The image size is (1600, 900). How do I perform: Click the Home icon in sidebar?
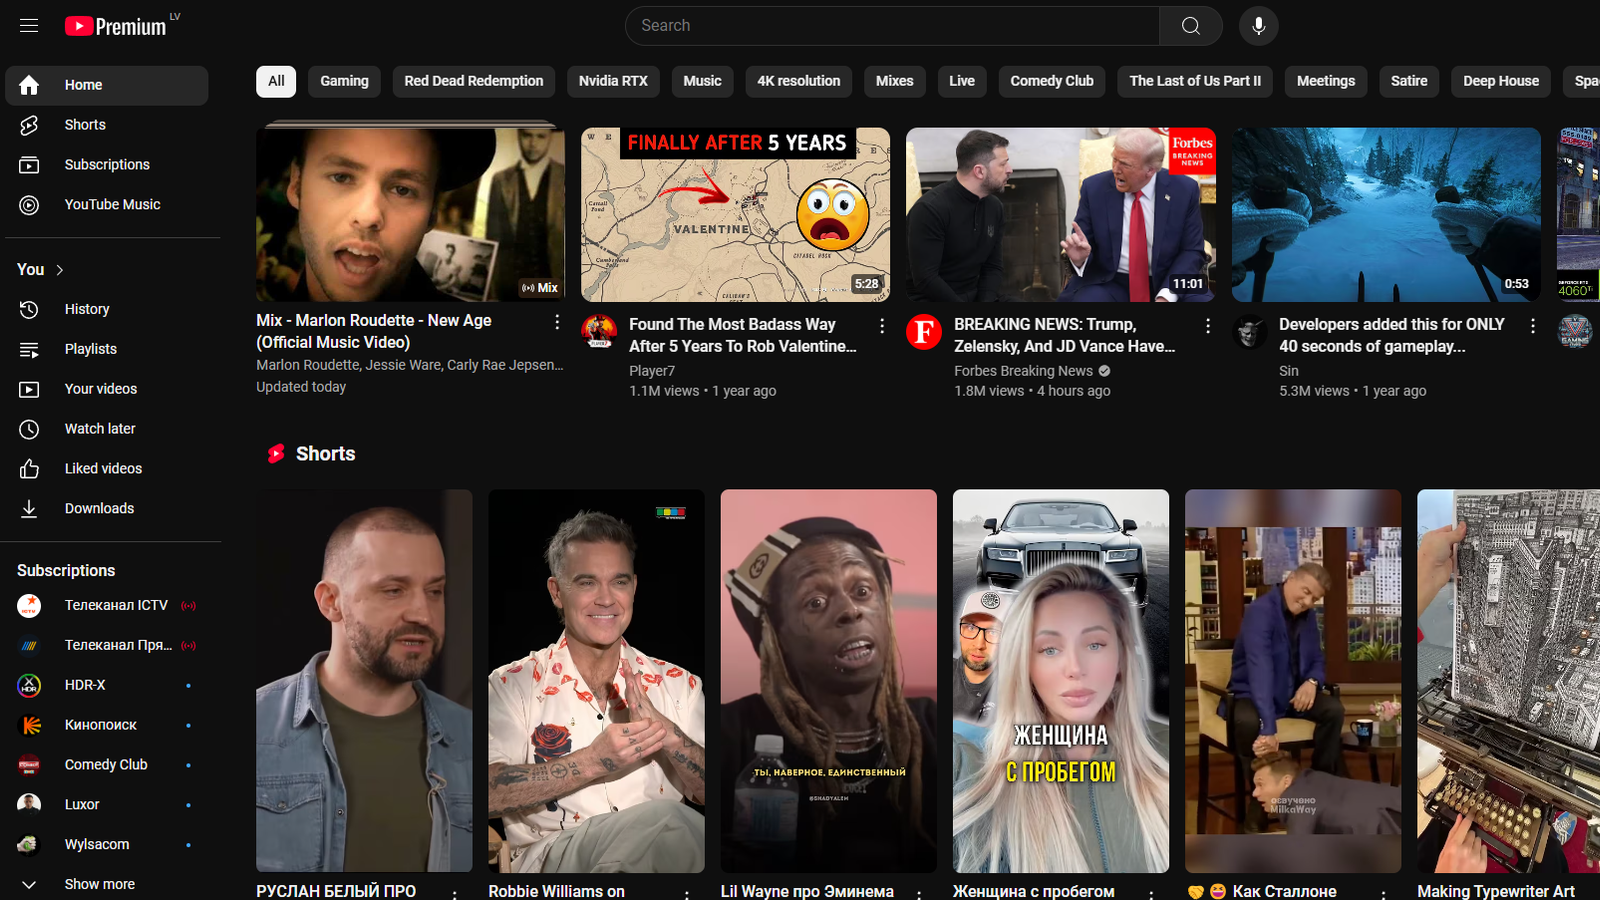tap(29, 85)
